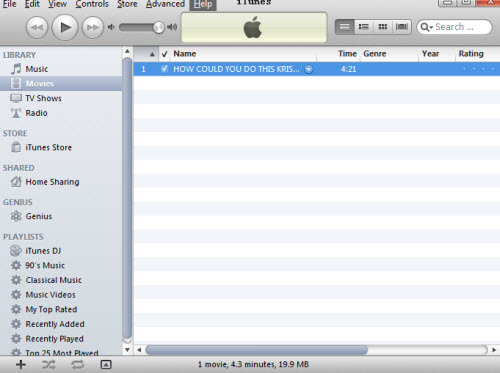Image resolution: width=500 pixels, height=373 pixels.
Task: Click the iTunes DJ disc icon
Action: click(16, 251)
